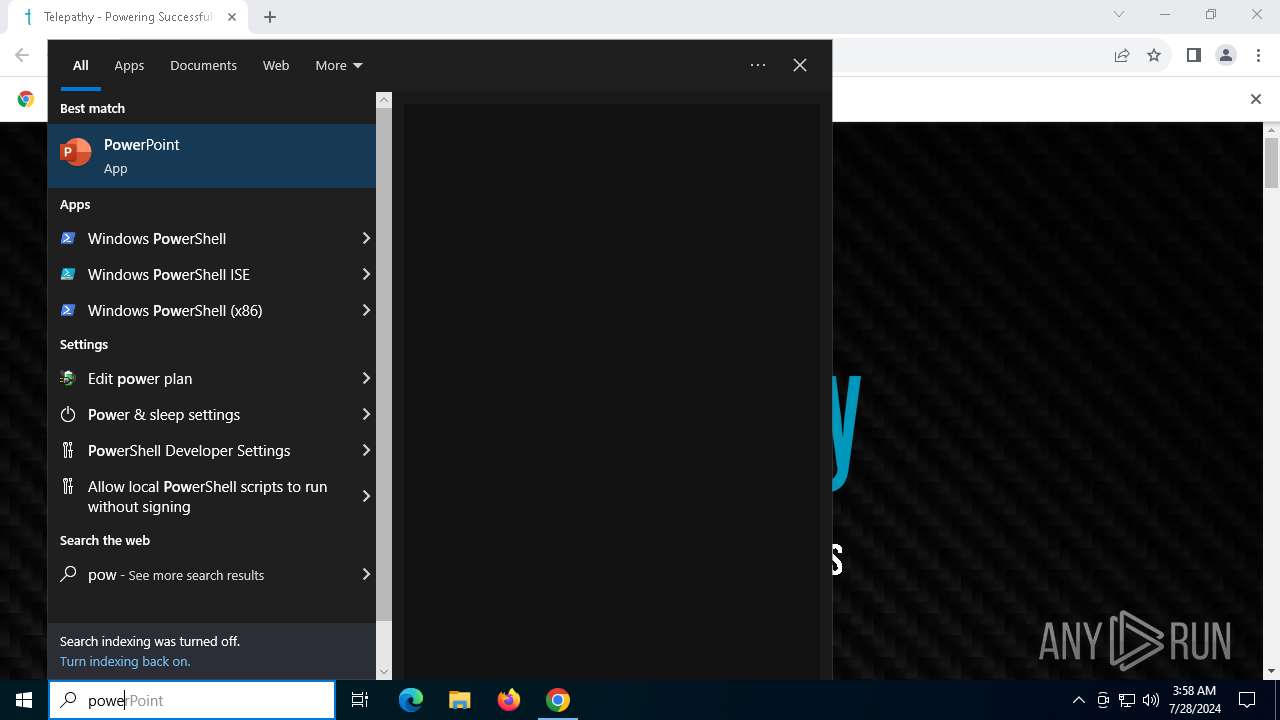
Task: Click the Chrome logo in the infobar
Action: tap(26, 99)
